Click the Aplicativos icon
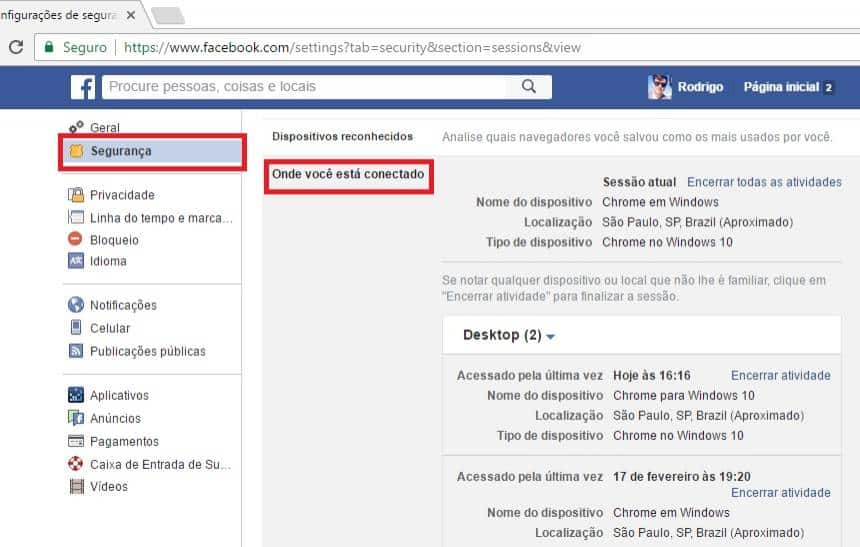The image size is (860, 547). [76, 394]
